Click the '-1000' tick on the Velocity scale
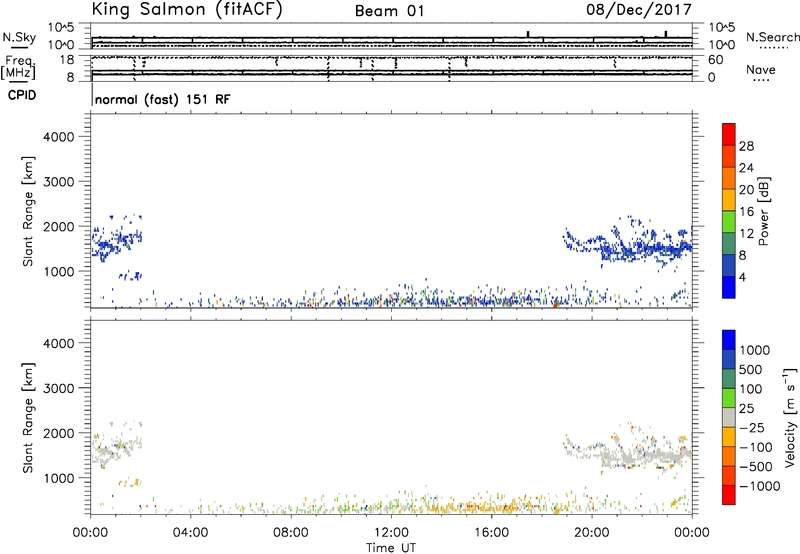 click(759, 486)
